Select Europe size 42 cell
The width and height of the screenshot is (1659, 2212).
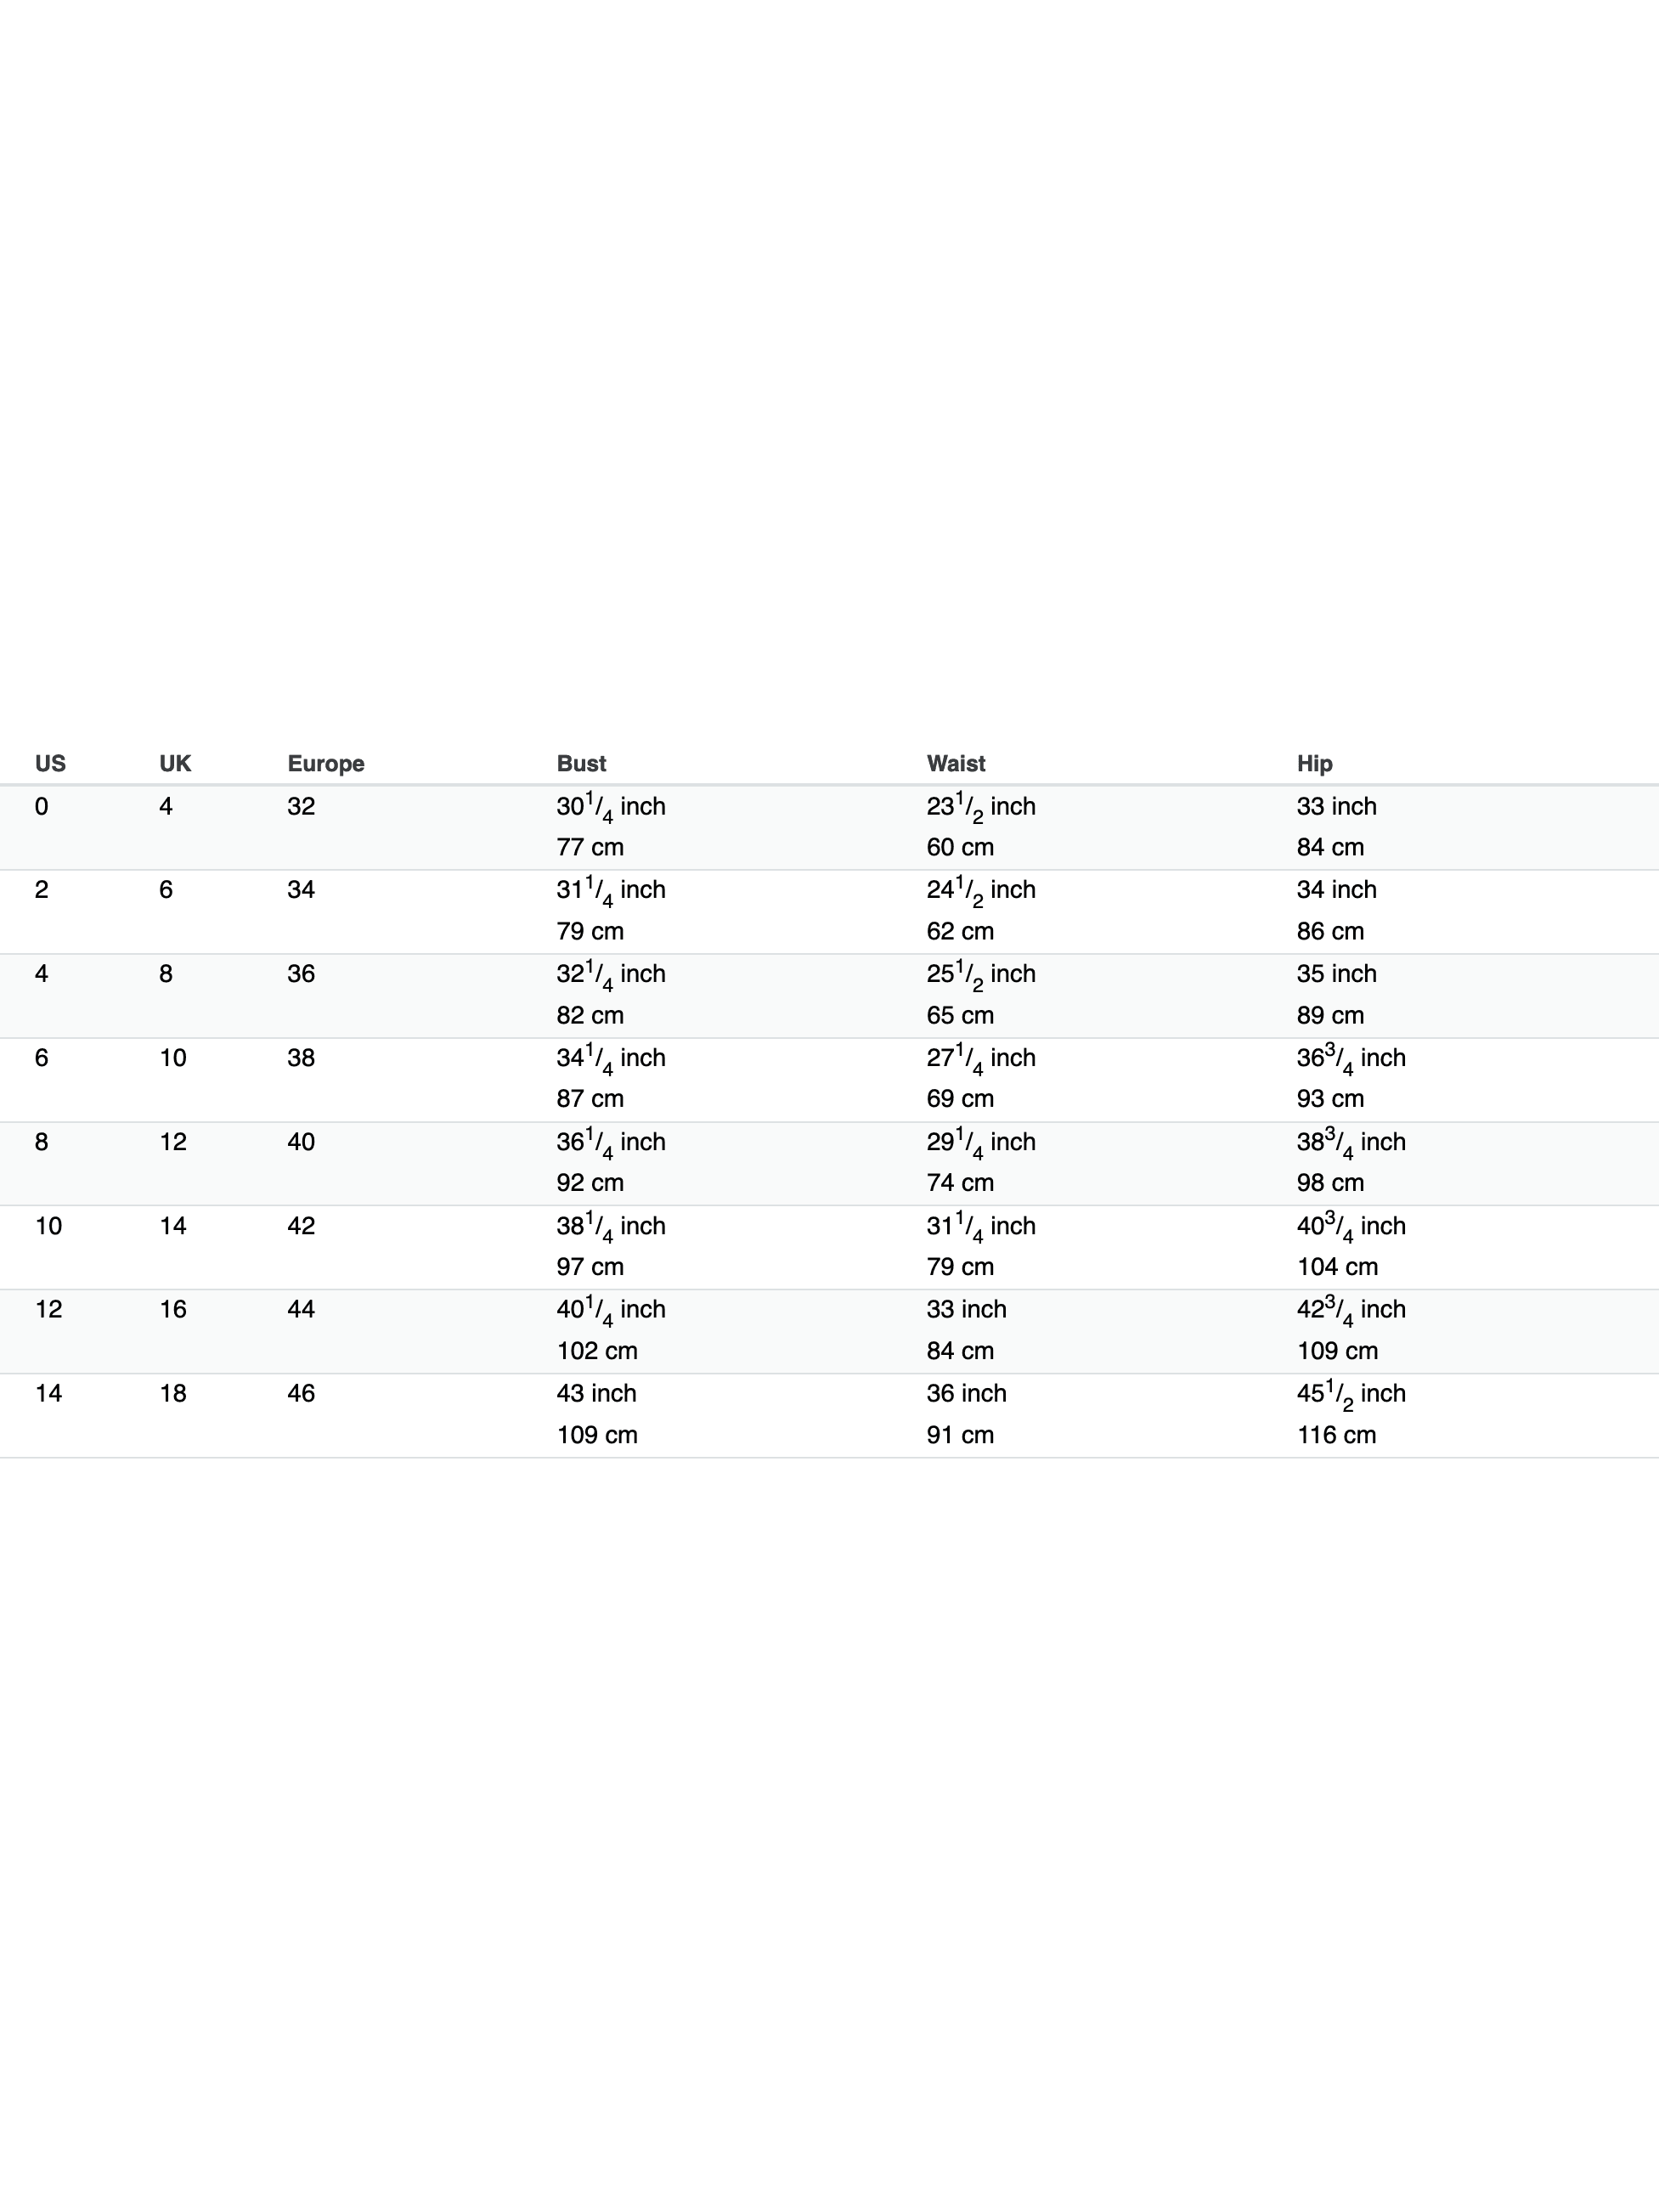tap(301, 1225)
